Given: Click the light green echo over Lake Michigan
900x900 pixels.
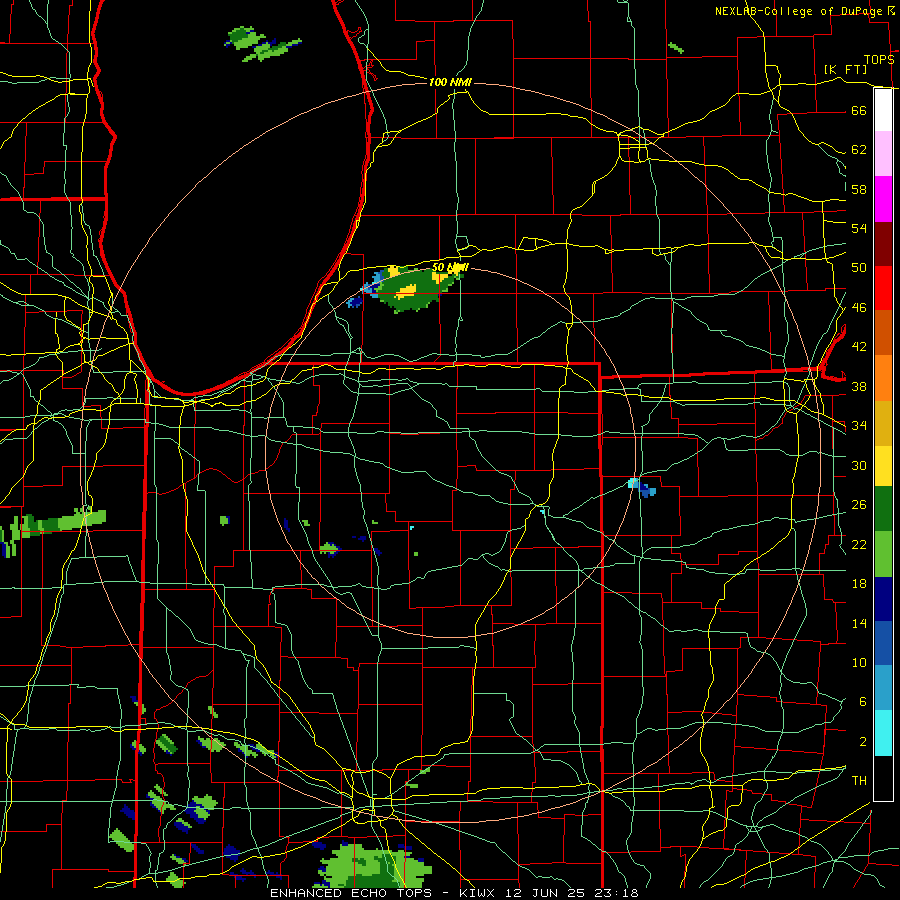Looking at the screenshot, I should tap(263, 44).
